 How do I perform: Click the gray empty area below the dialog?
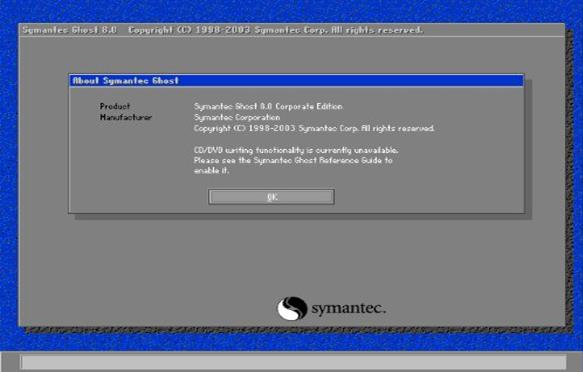[292, 256]
